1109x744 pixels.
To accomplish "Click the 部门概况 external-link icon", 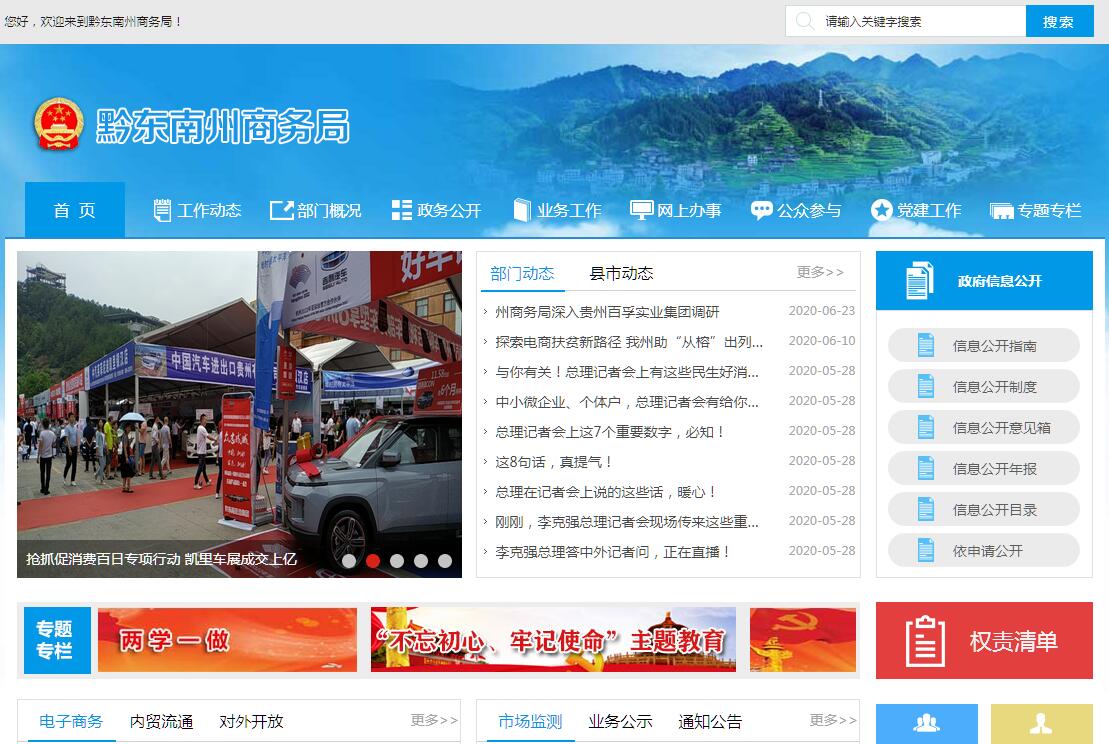I will (281, 210).
